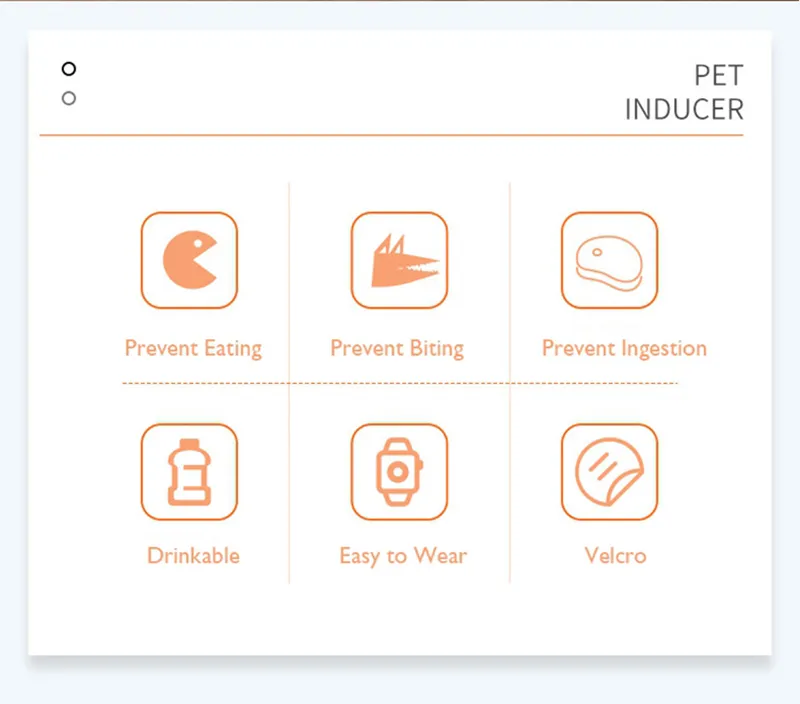Click the word "PET" in the header
800x704 pixels.
pyautogui.click(x=718, y=76)
